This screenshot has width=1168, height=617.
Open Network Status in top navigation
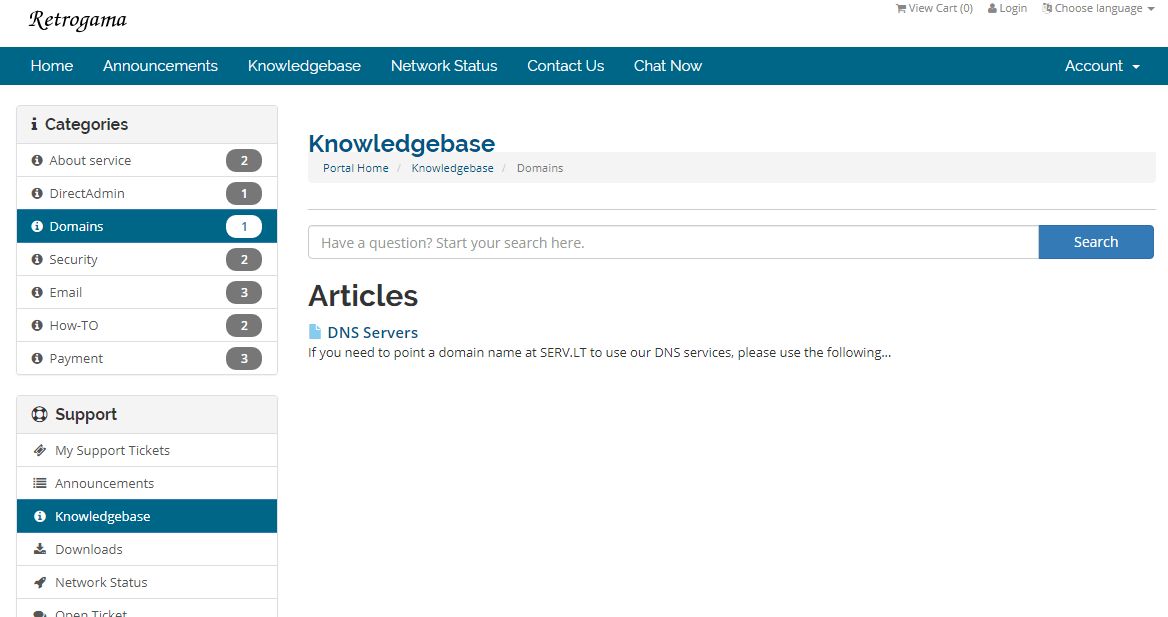tap(444, 66)
